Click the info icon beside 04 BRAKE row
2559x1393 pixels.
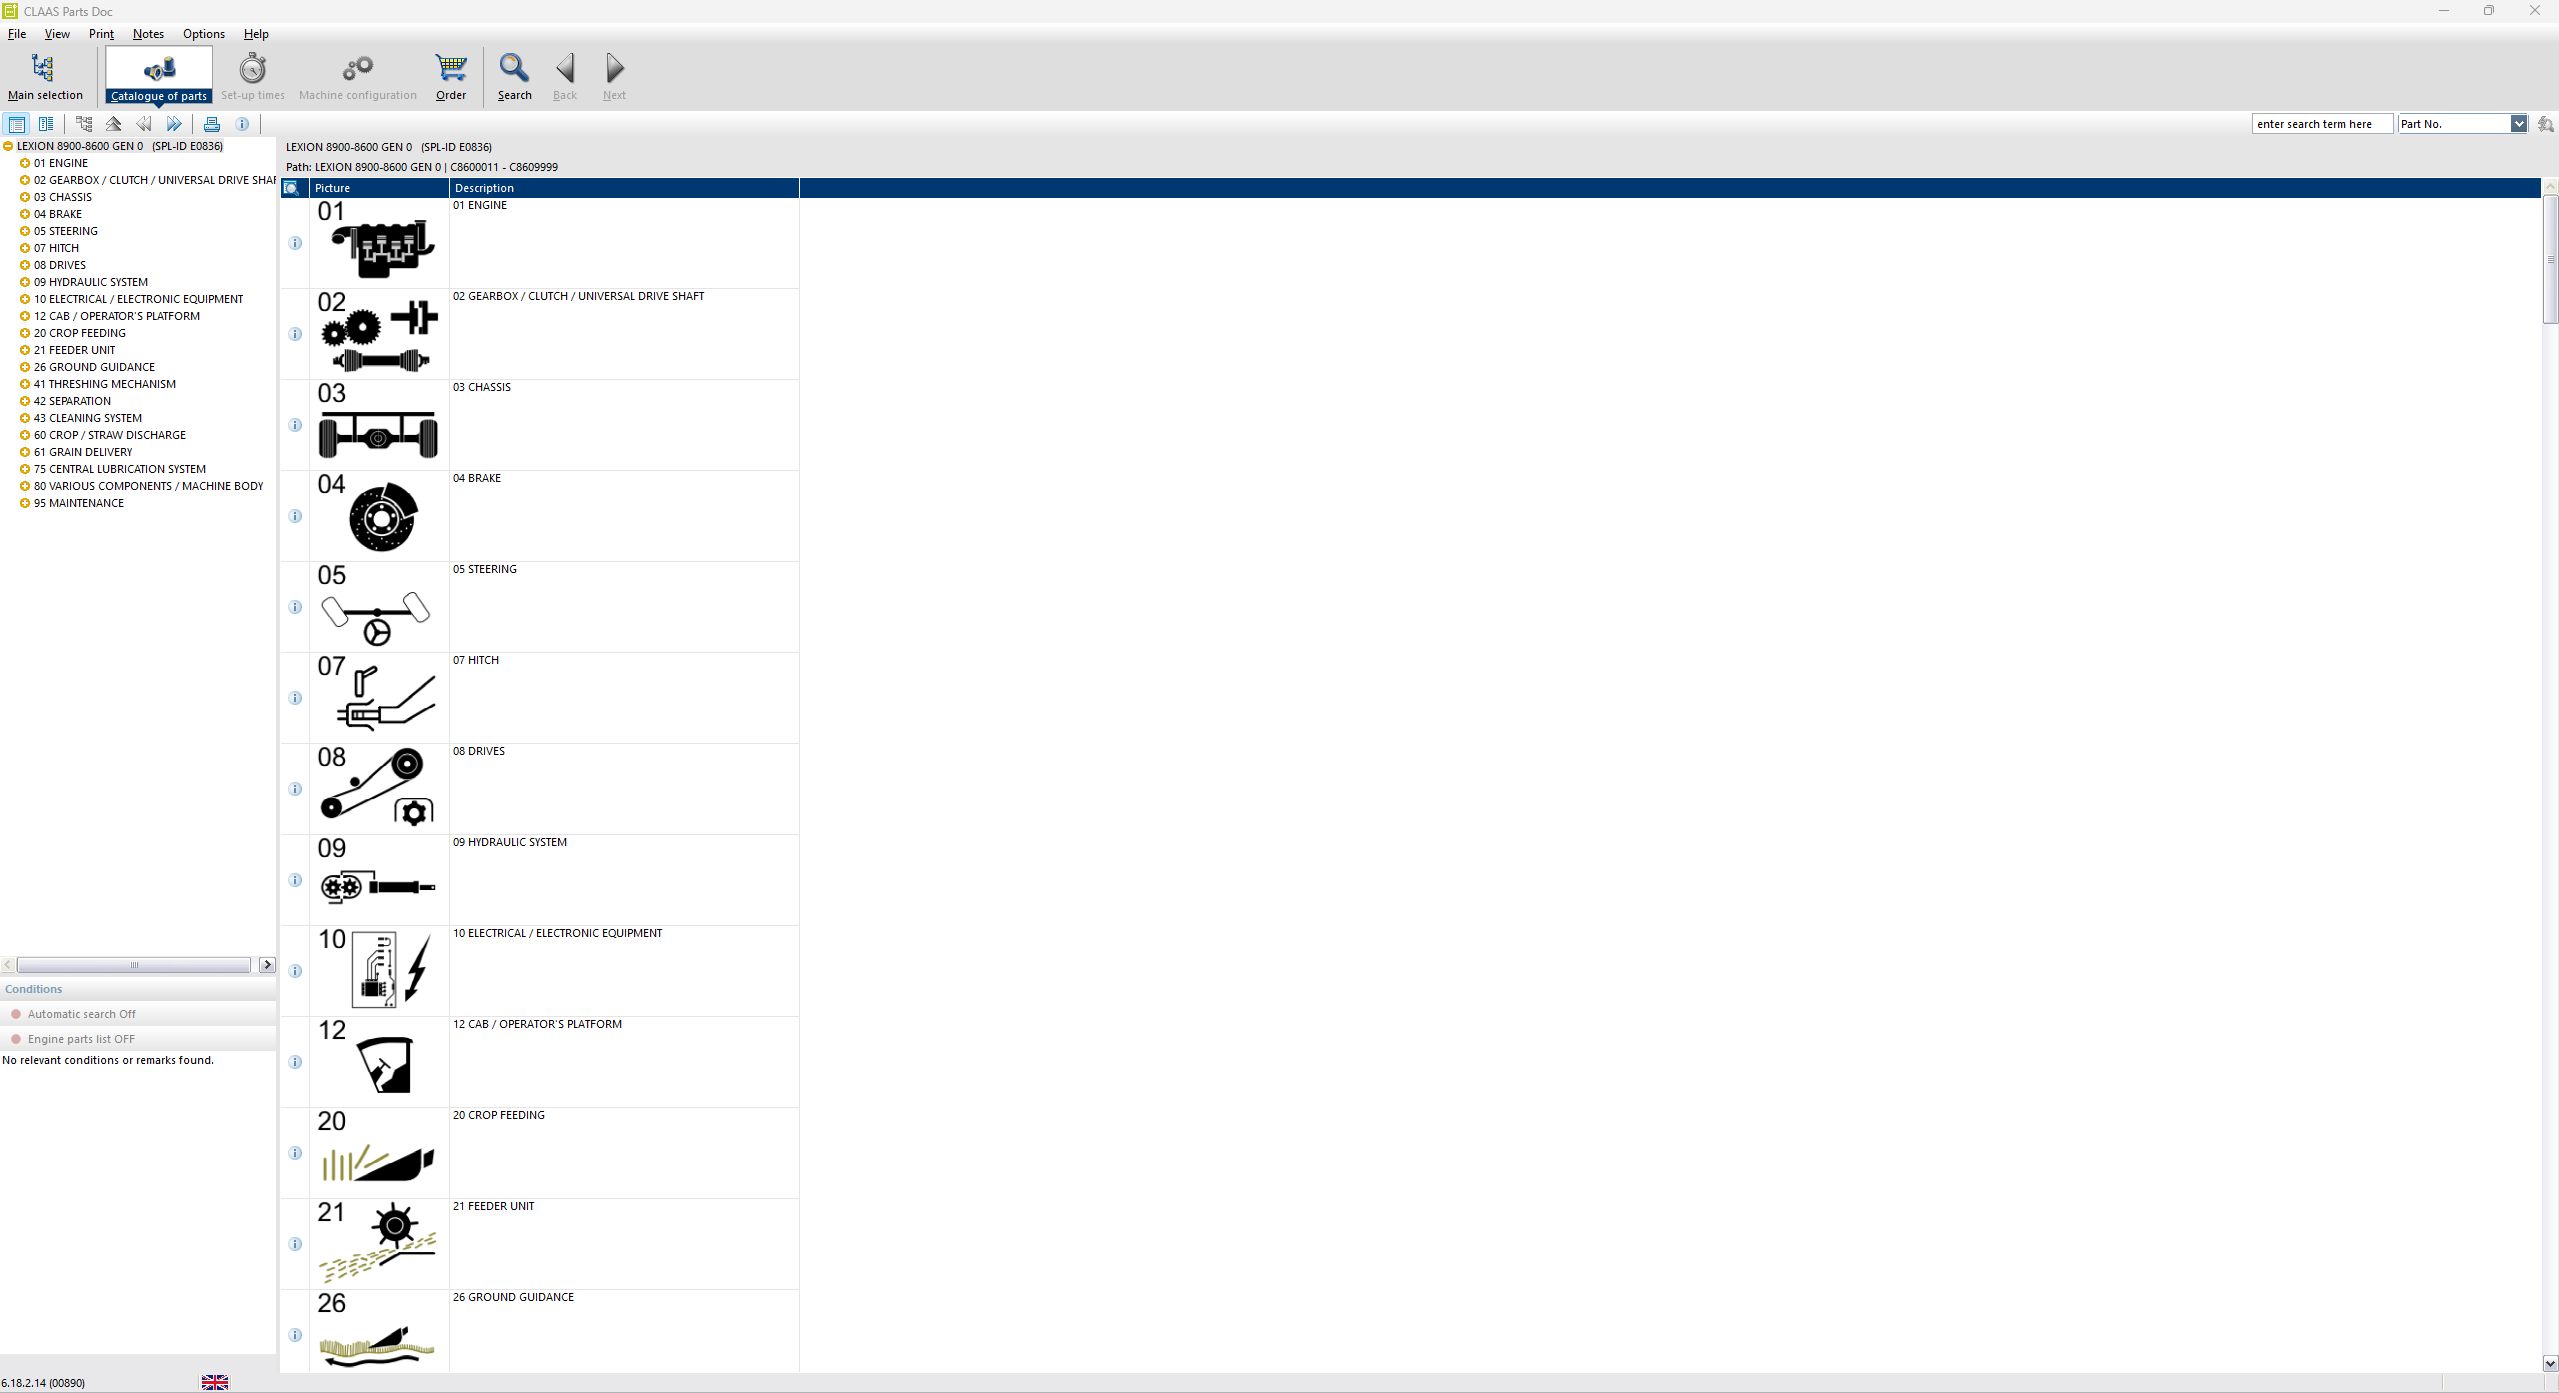pyautogui.click(x=295, y=516)
